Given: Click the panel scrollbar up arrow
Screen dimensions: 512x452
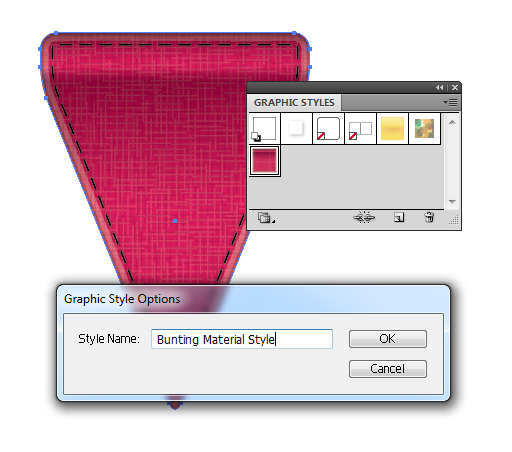Looking at the screenshot, I should tap(452, 122).
